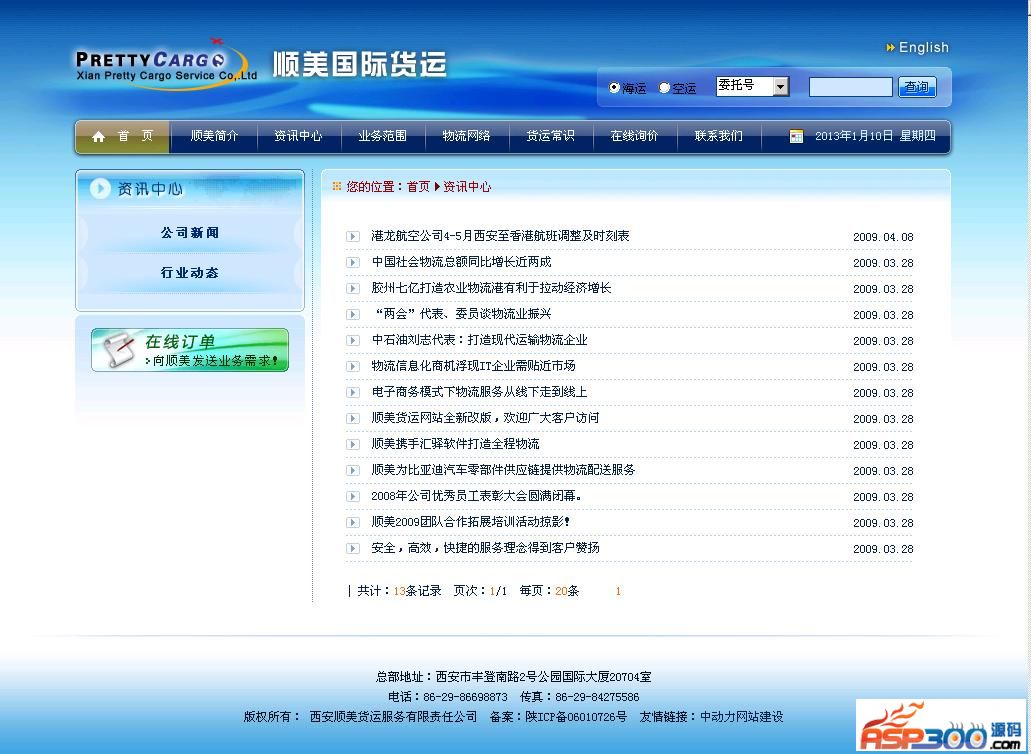The image size is (1031, 754).
Task: Click the Pretty Cargo company logo
Action: (x=166, y=65)
